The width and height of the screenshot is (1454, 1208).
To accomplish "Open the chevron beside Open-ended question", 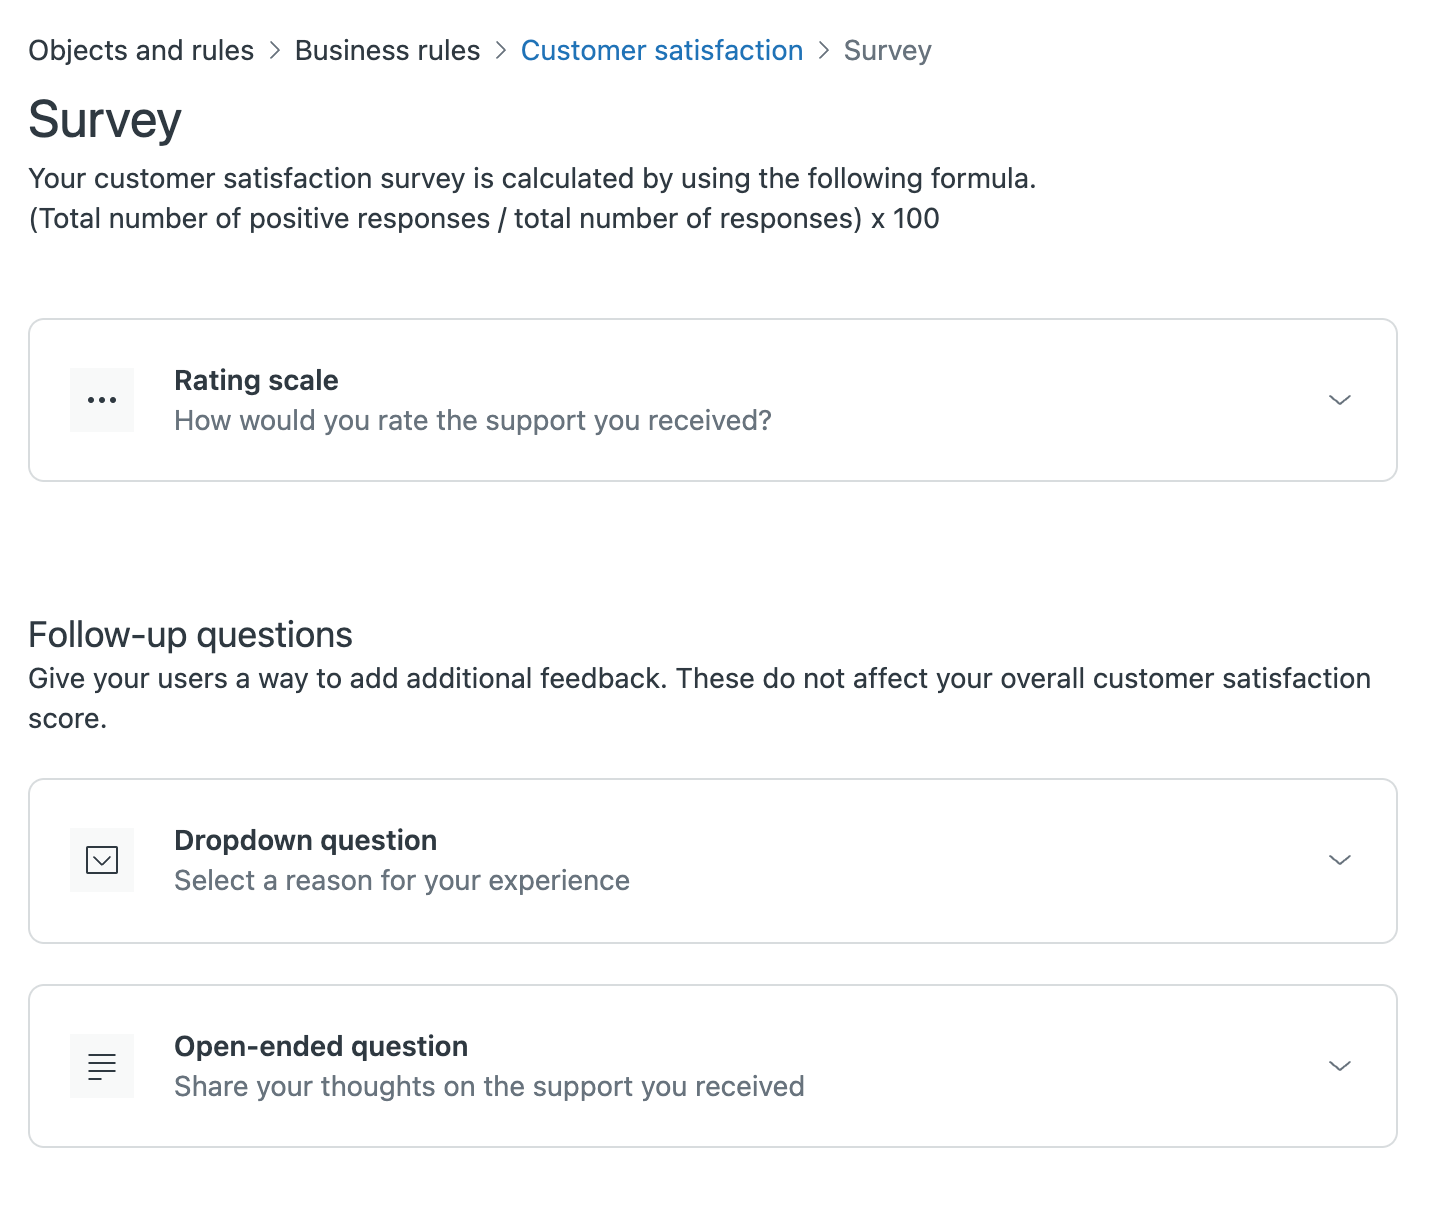I will click(x=1340, y=1066).
